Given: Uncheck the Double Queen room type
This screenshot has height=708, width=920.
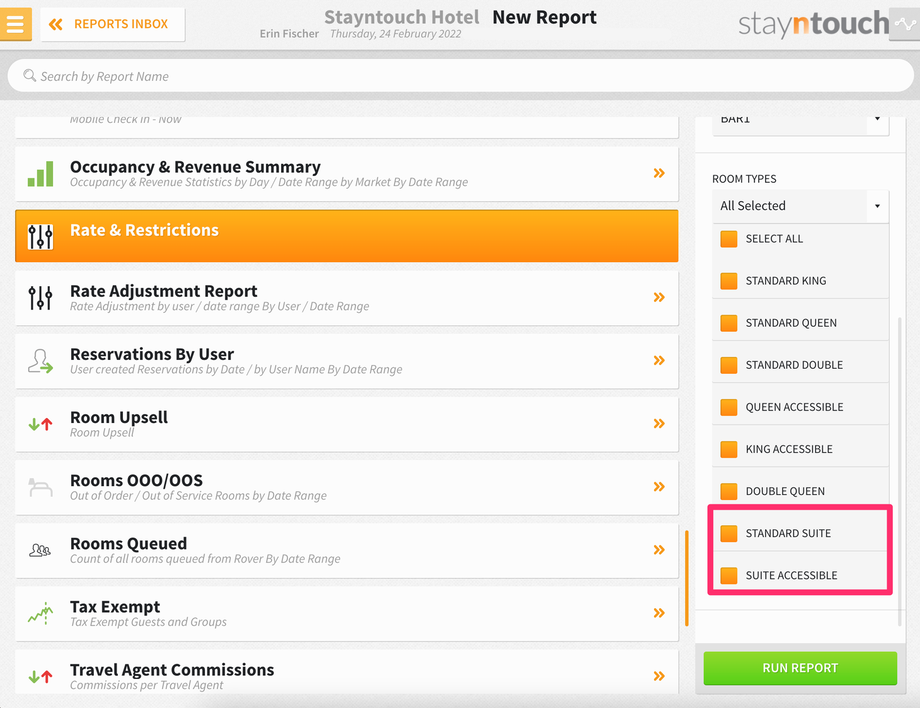Looking at the screenshot, I should pos(729,492).
